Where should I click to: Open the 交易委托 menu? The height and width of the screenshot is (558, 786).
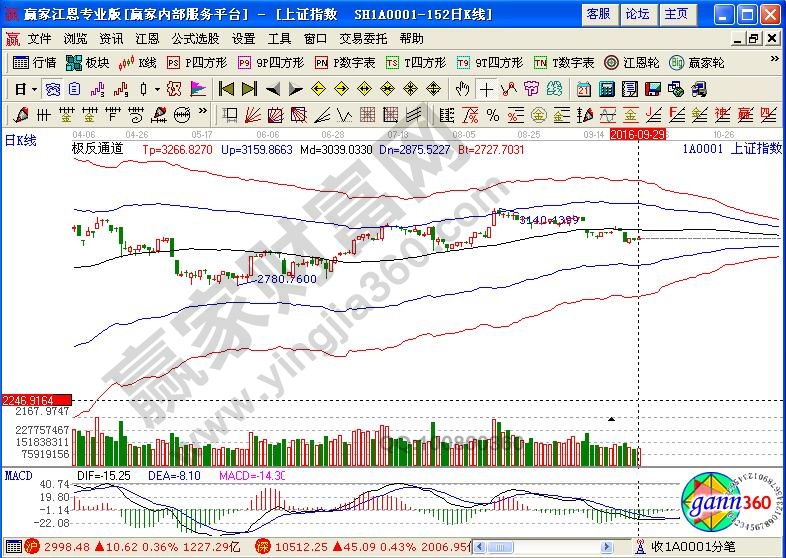(x=363, y=39)
